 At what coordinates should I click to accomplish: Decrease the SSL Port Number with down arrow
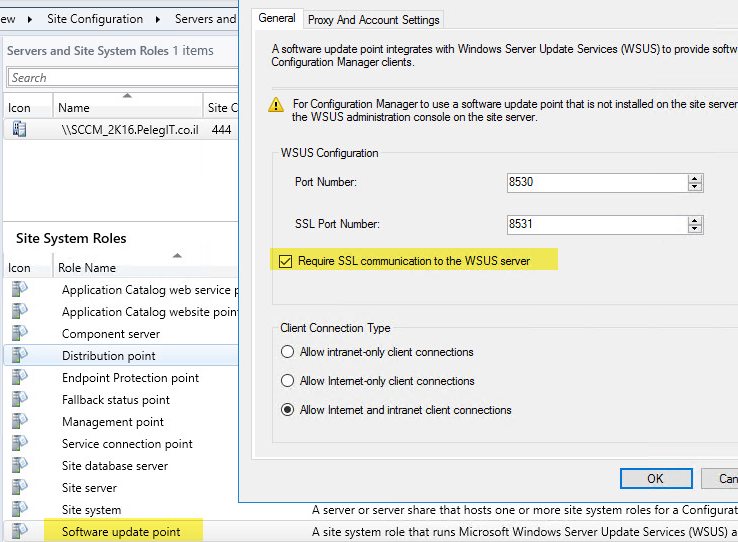click(695, 229)
